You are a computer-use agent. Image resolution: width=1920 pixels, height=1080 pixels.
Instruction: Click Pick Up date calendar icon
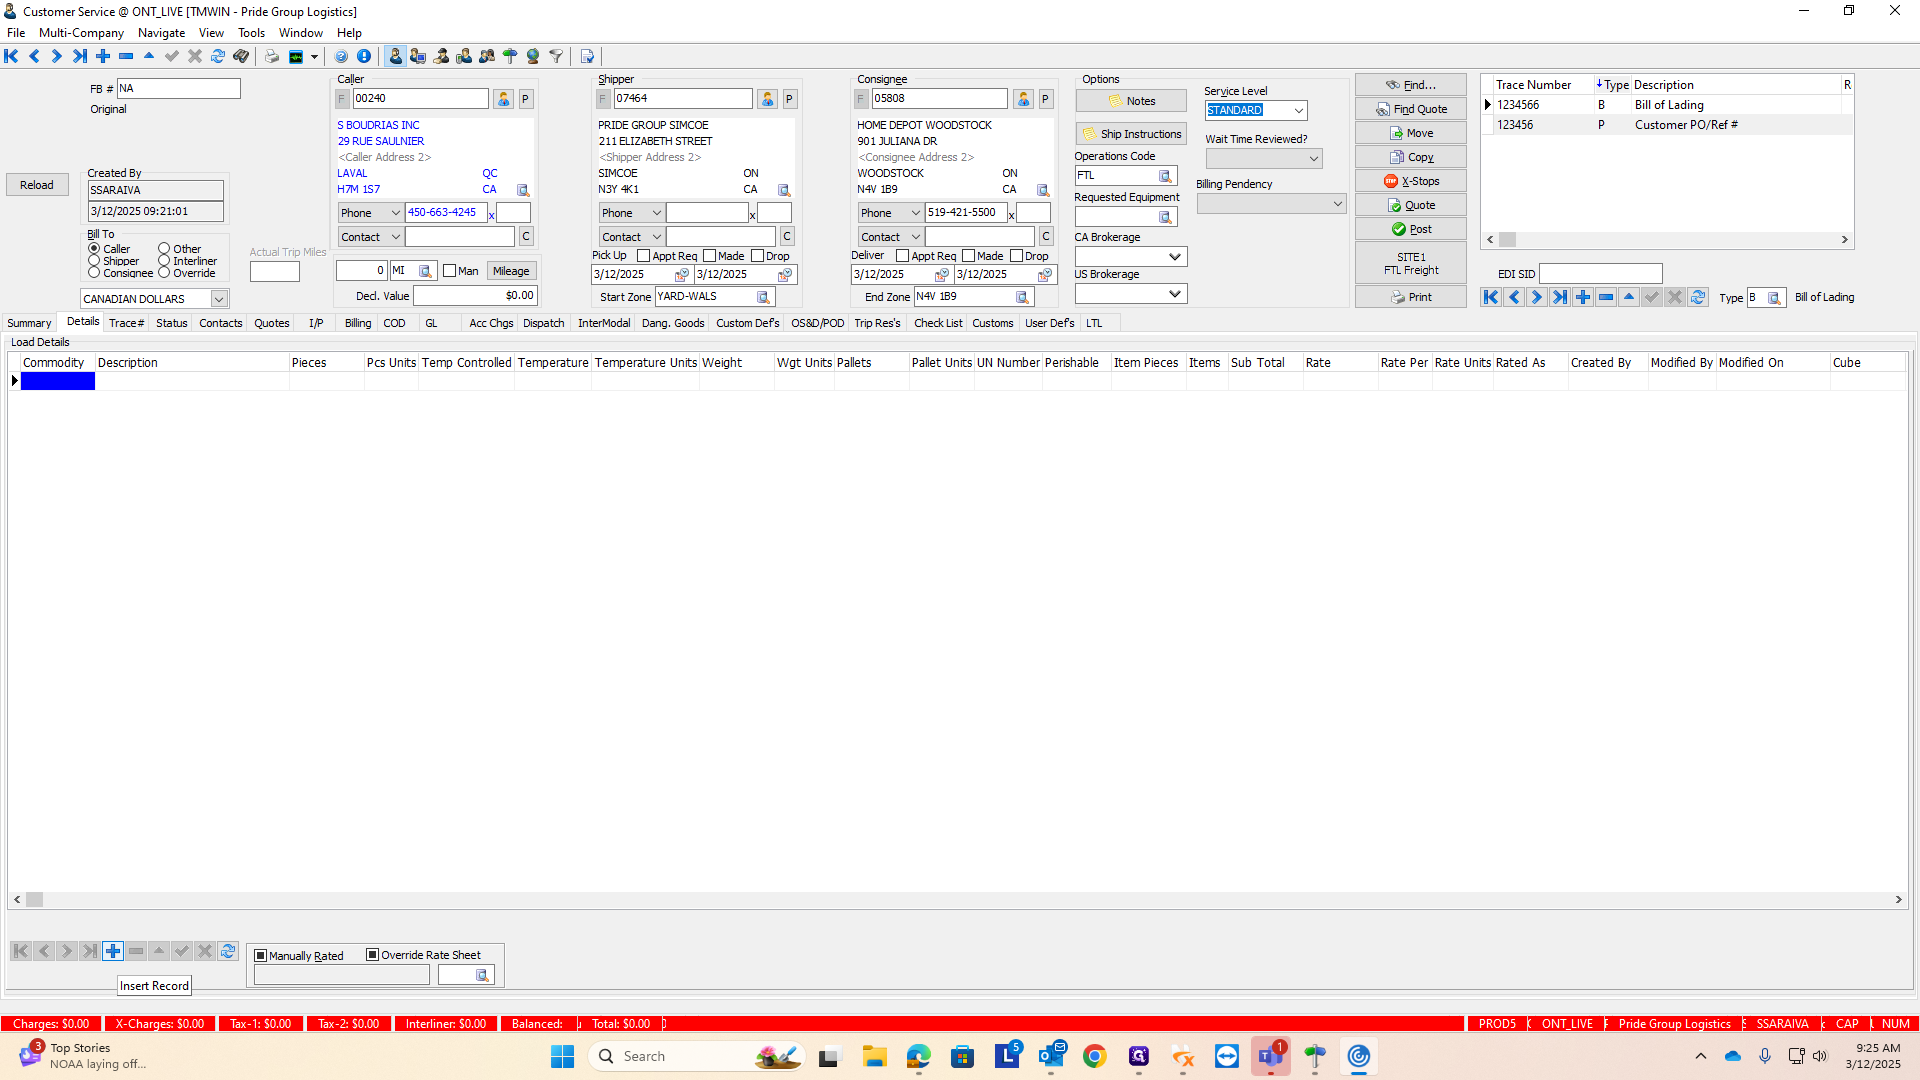682,275
